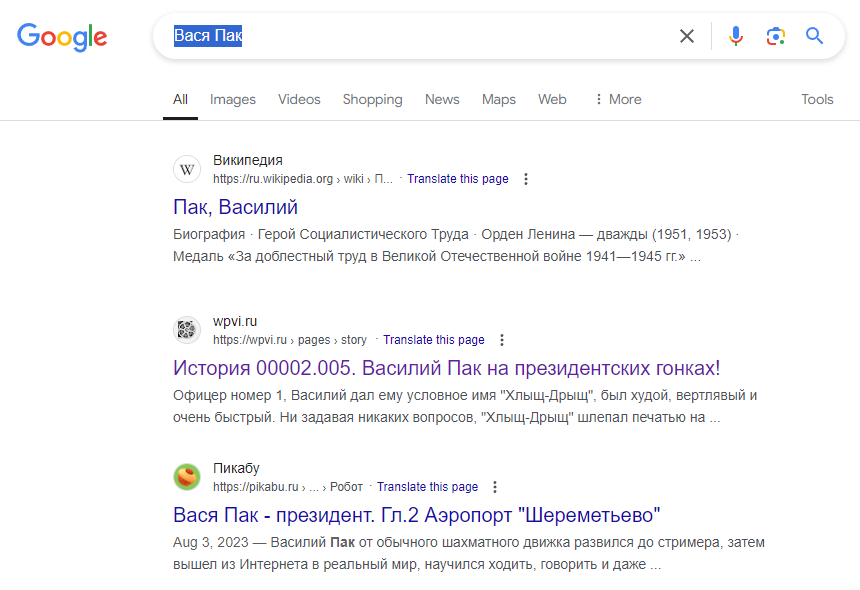Open options menu for Wikipedia result

point(526,180)
